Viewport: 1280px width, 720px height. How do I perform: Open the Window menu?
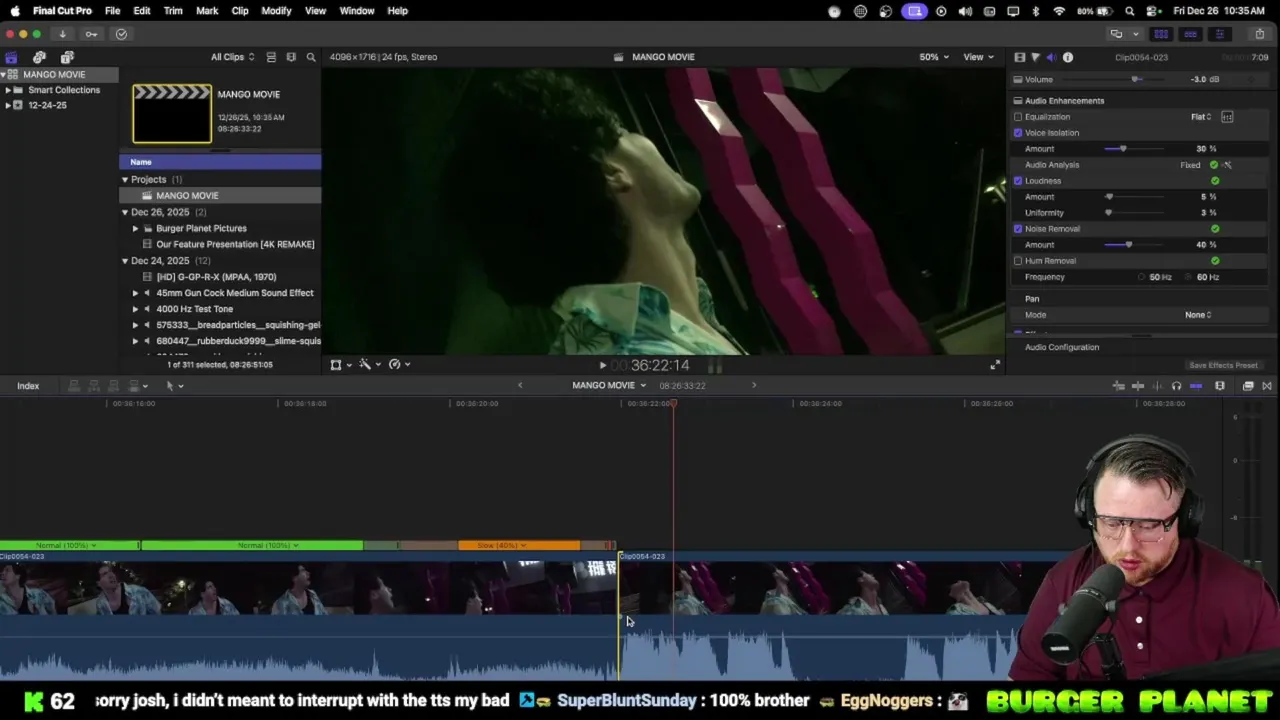pyautogui.click(x=357, y=10)
